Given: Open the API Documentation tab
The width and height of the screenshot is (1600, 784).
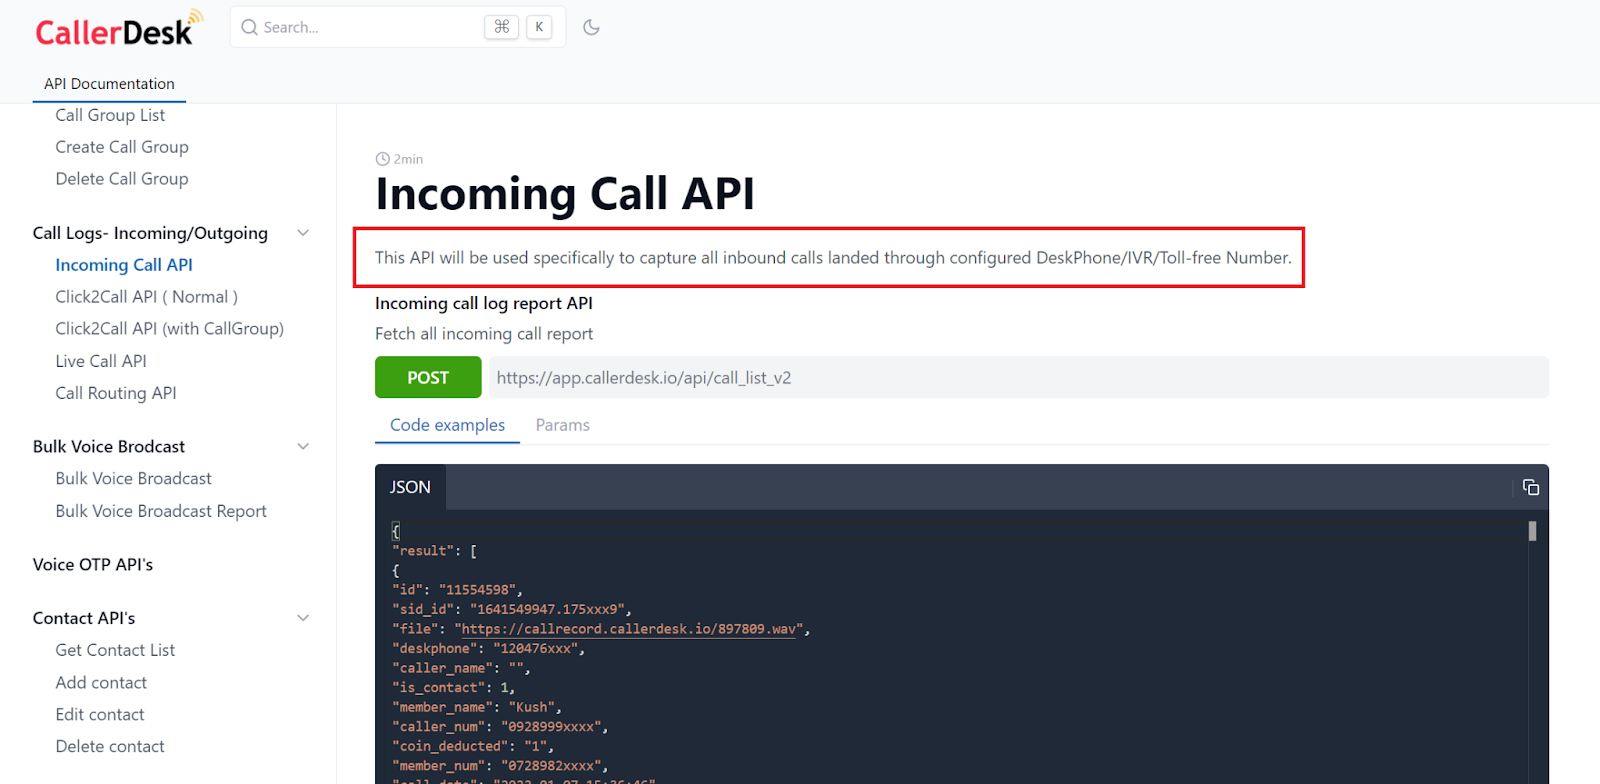Looking at the screenshot, I should click(109, 84).
